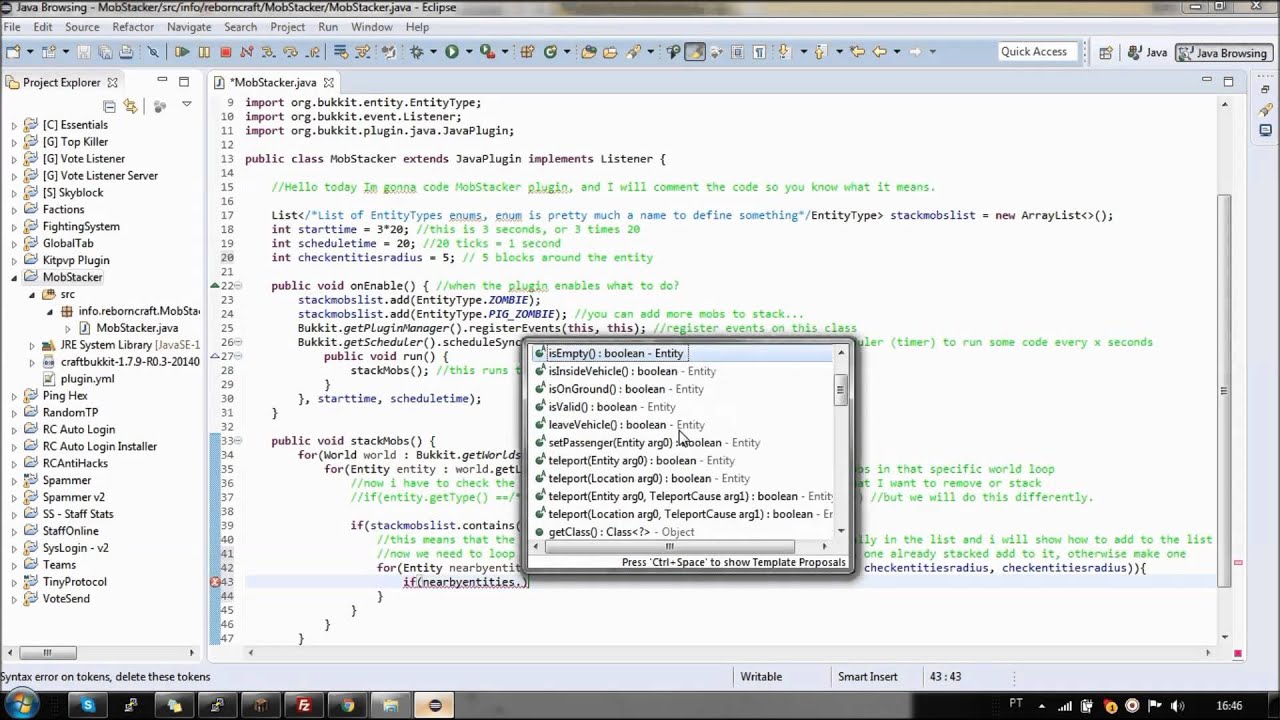The width and height of the screenshot is (1280, 720).
Task: Click the Suspend (pause) debug icon
Action: 204,52
